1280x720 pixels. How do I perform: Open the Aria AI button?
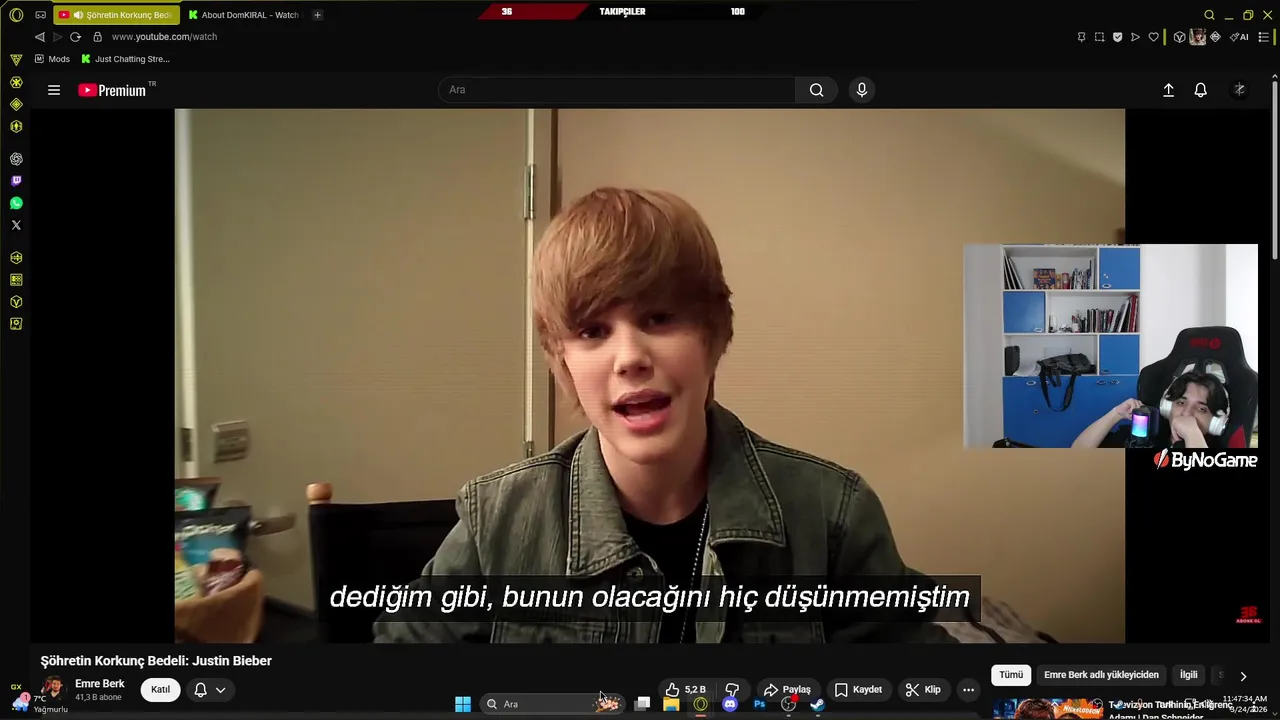tap(1239, 37)
